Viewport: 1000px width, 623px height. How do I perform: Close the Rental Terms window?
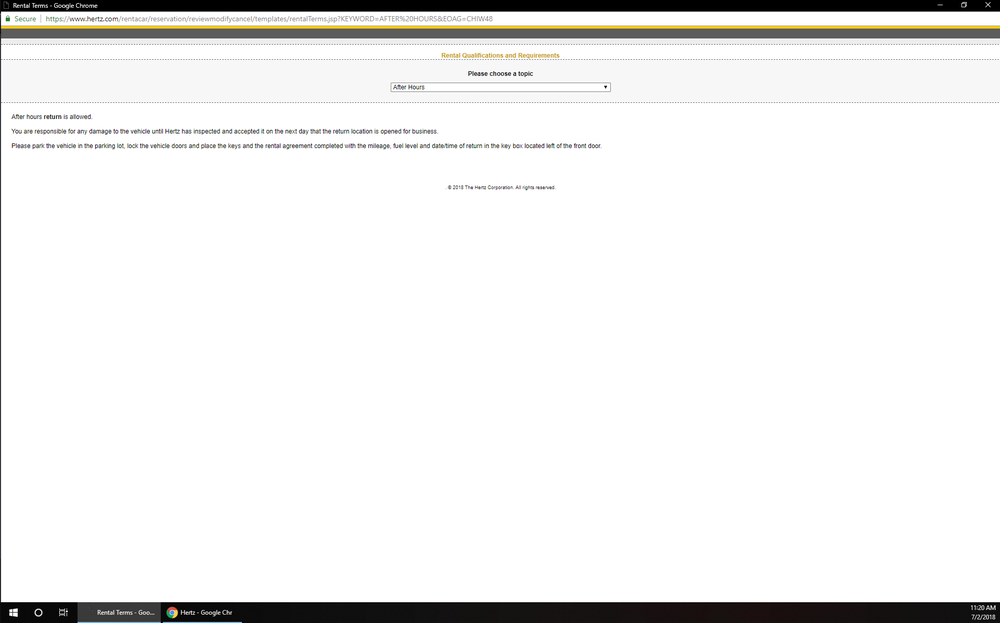[989, 5]
